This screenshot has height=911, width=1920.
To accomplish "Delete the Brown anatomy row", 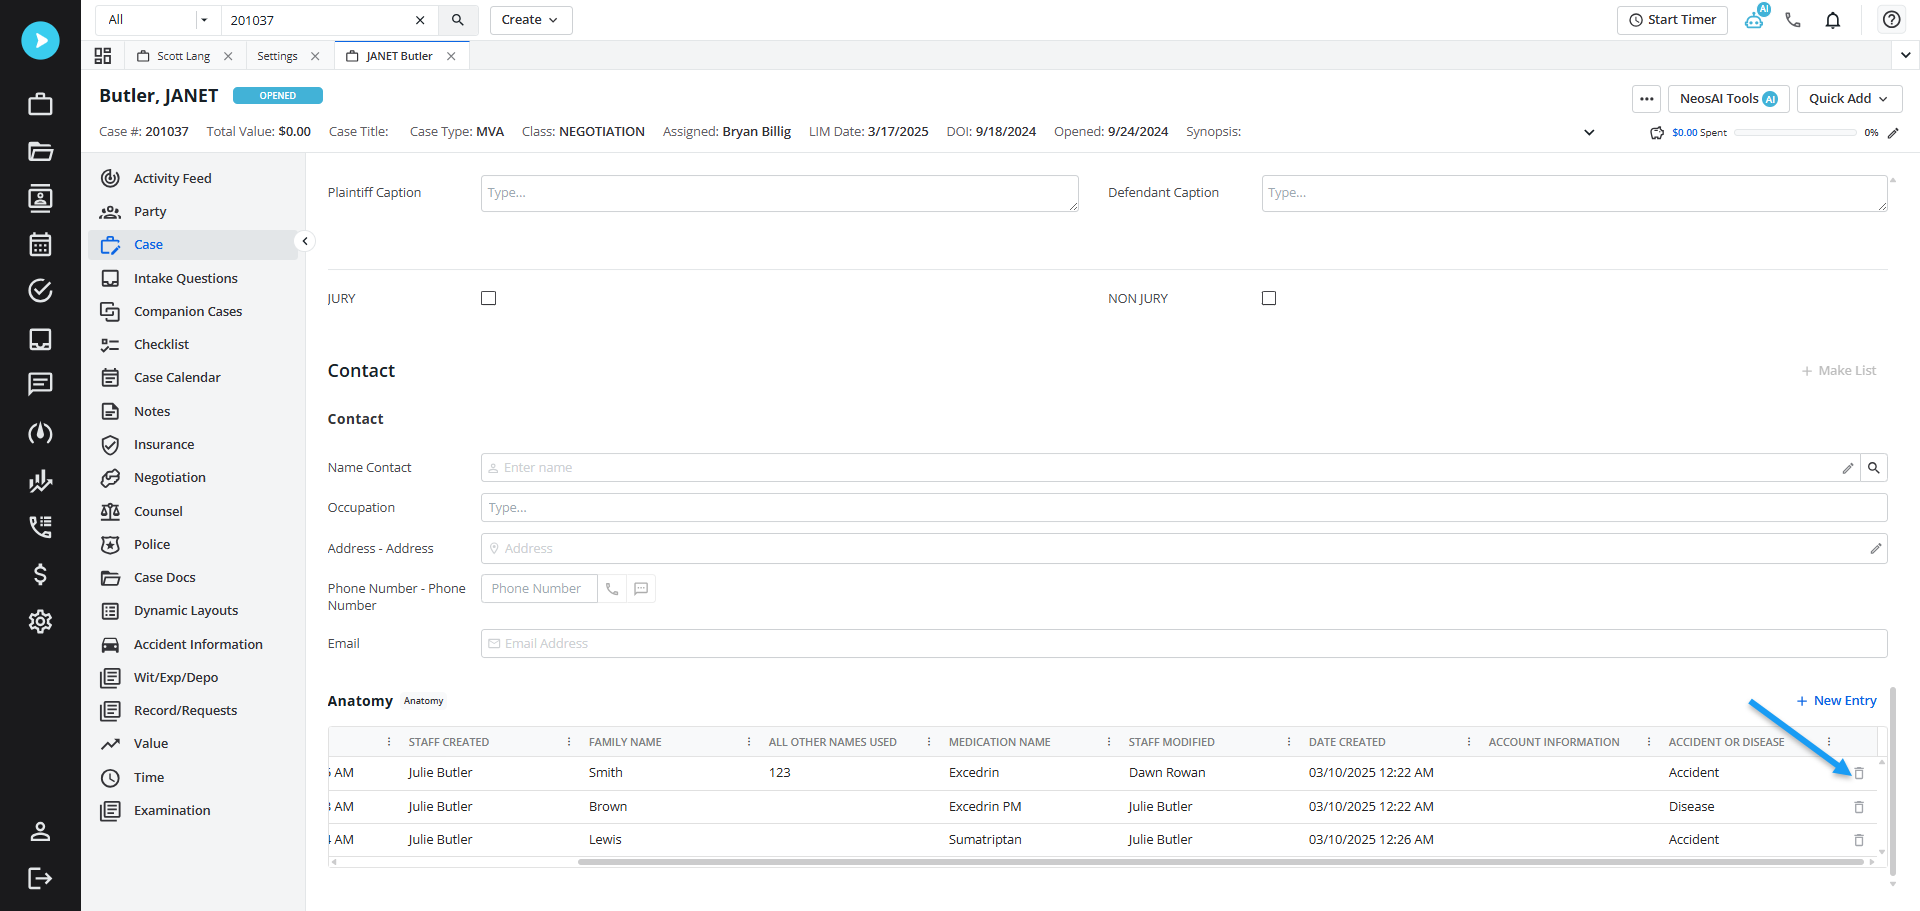I will tap(1859, 807).
